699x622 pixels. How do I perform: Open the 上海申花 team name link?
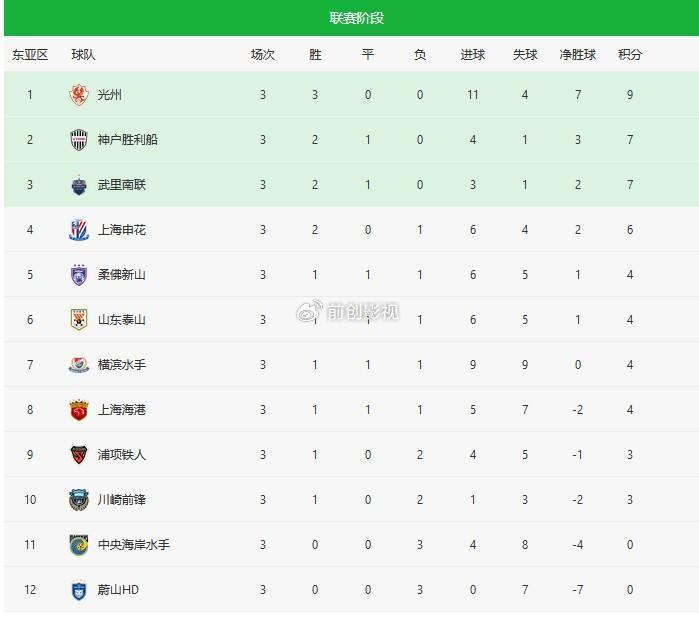pos(122,230)
